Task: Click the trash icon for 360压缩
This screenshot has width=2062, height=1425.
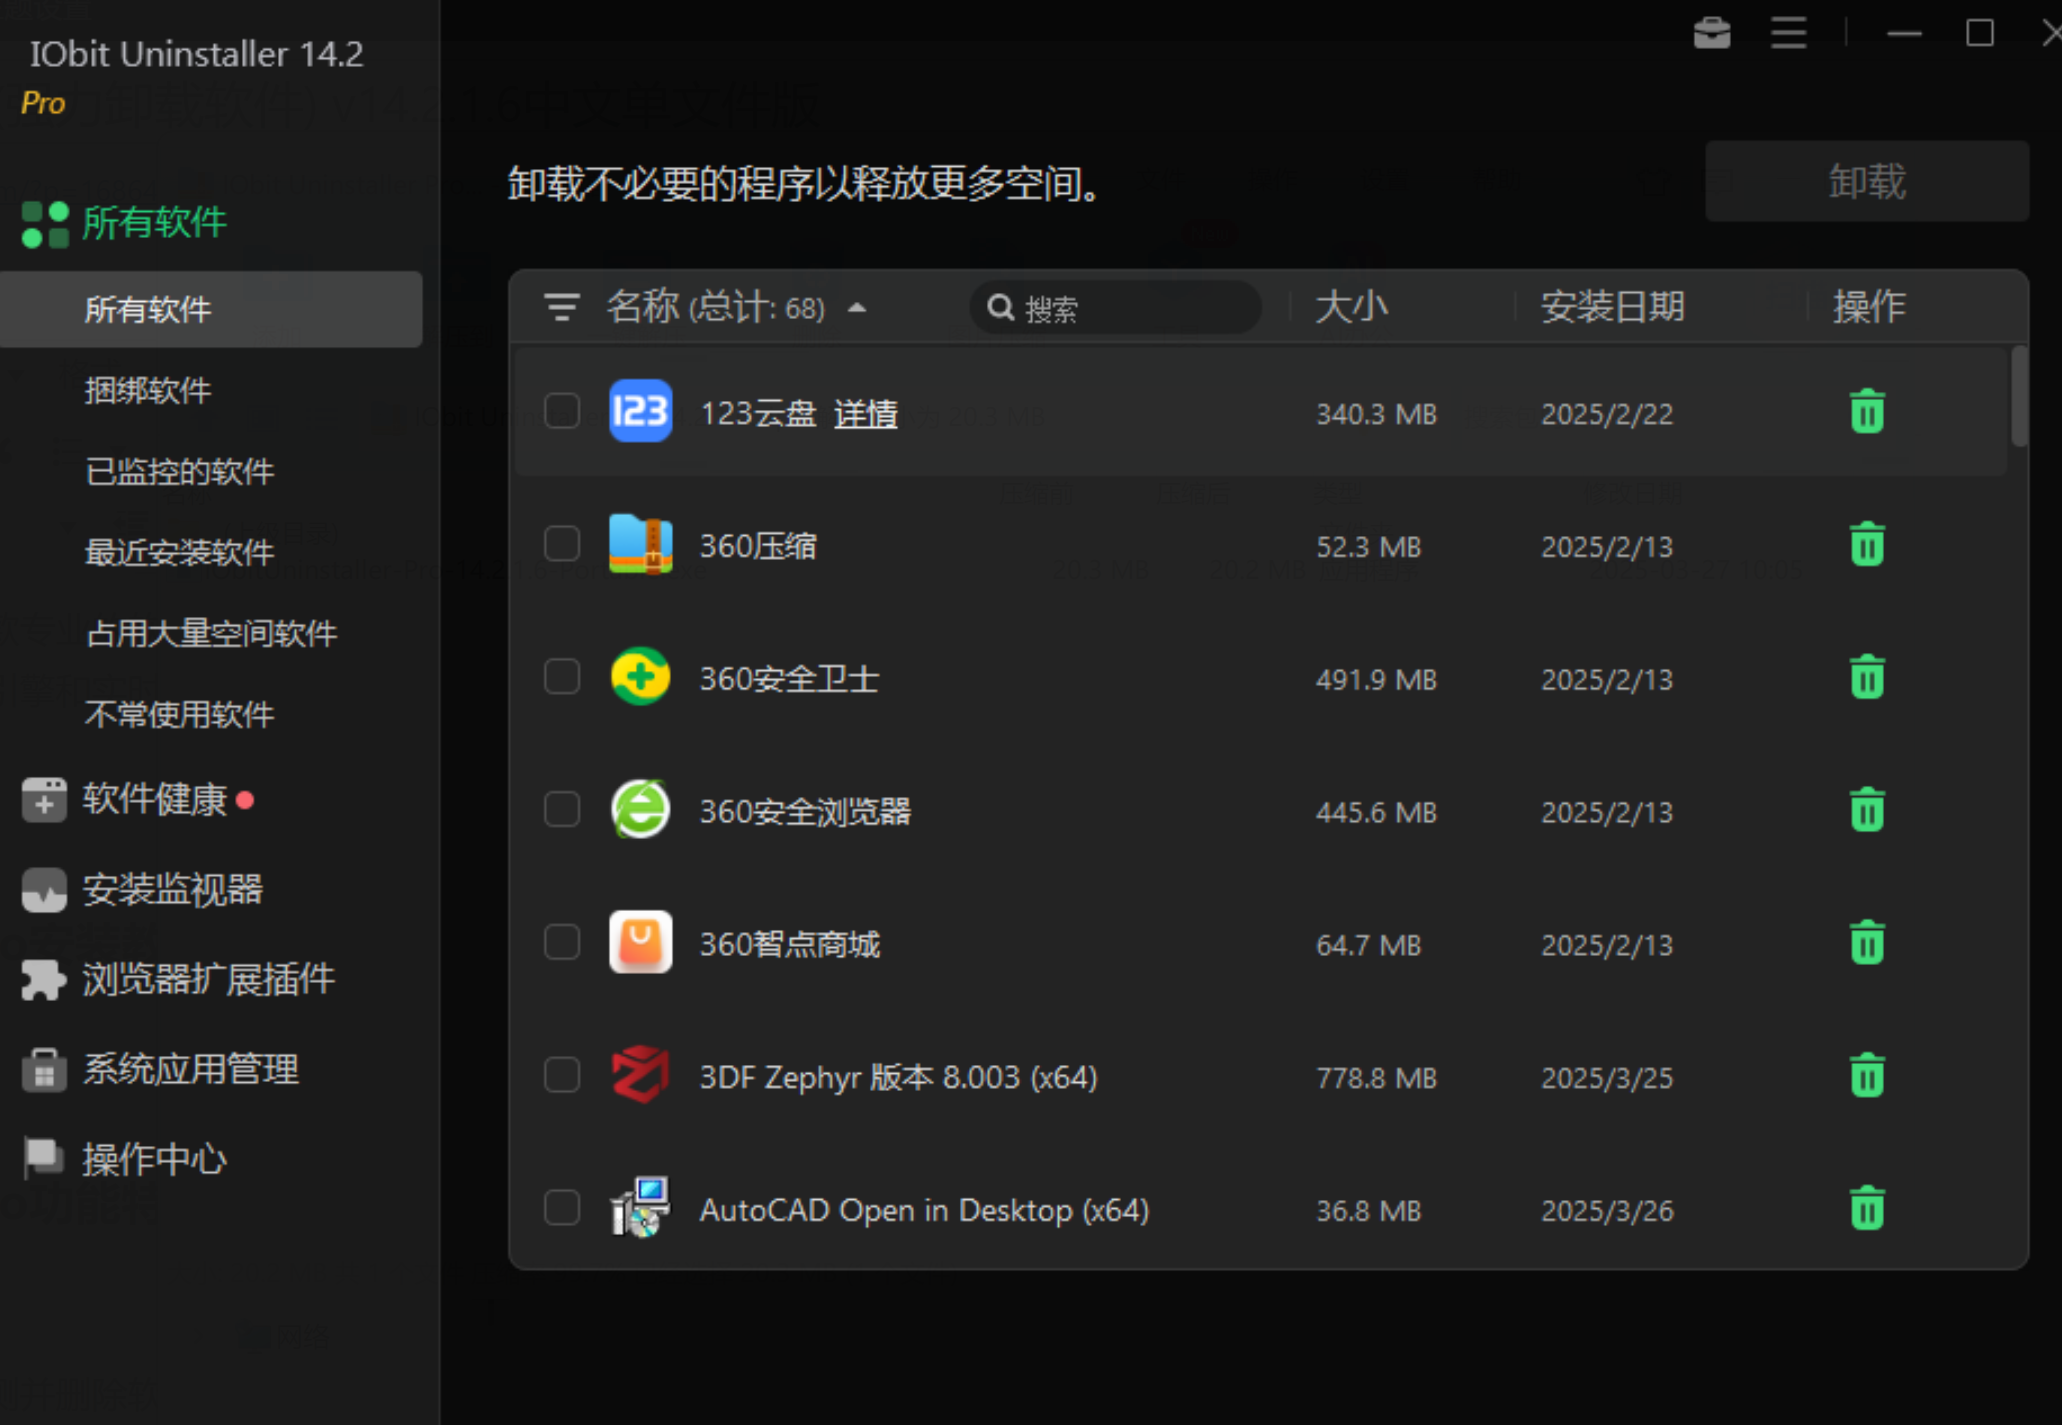Action: 1866,545
